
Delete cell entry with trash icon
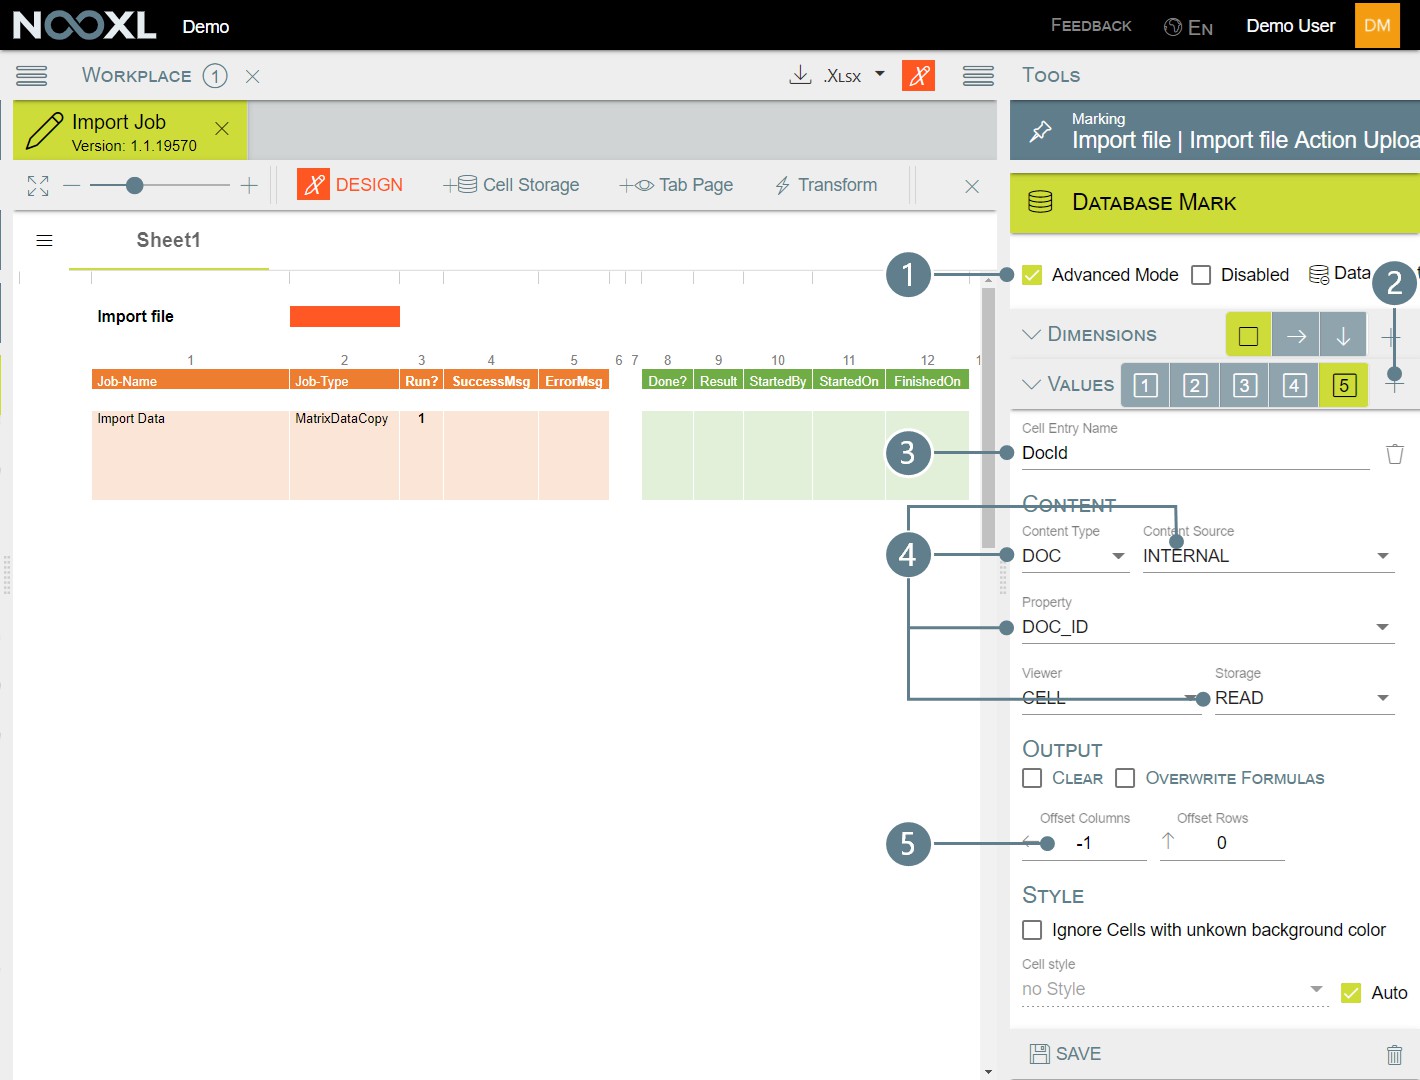[x=1395, y=454]
